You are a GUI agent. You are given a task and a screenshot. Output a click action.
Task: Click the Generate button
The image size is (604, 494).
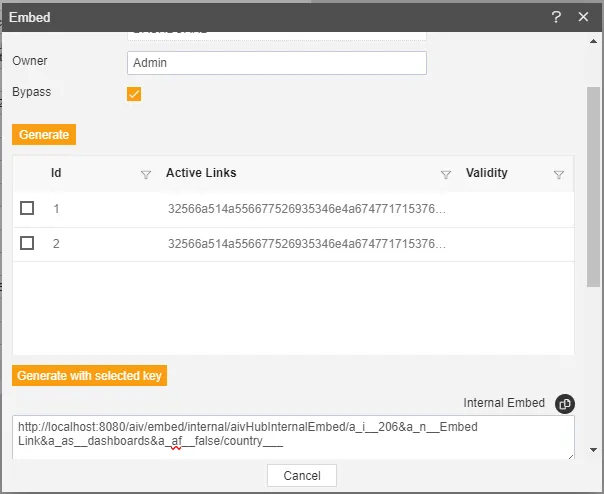44,134
